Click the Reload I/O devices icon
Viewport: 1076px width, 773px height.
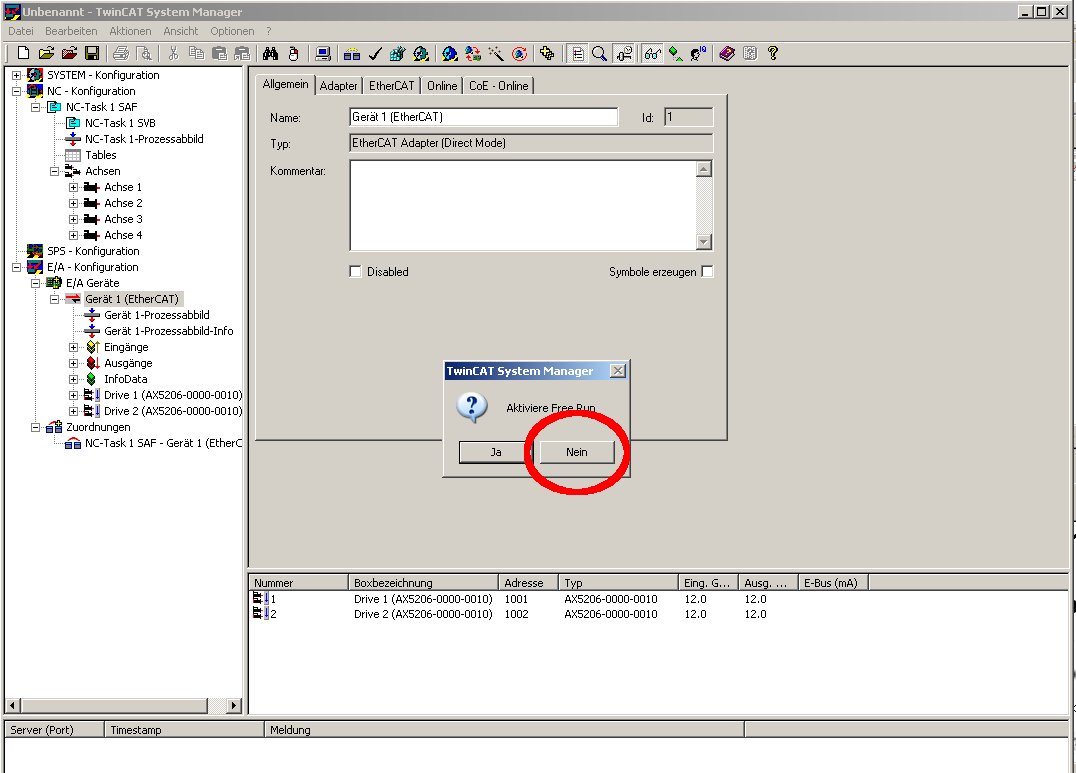click(473, 54)
